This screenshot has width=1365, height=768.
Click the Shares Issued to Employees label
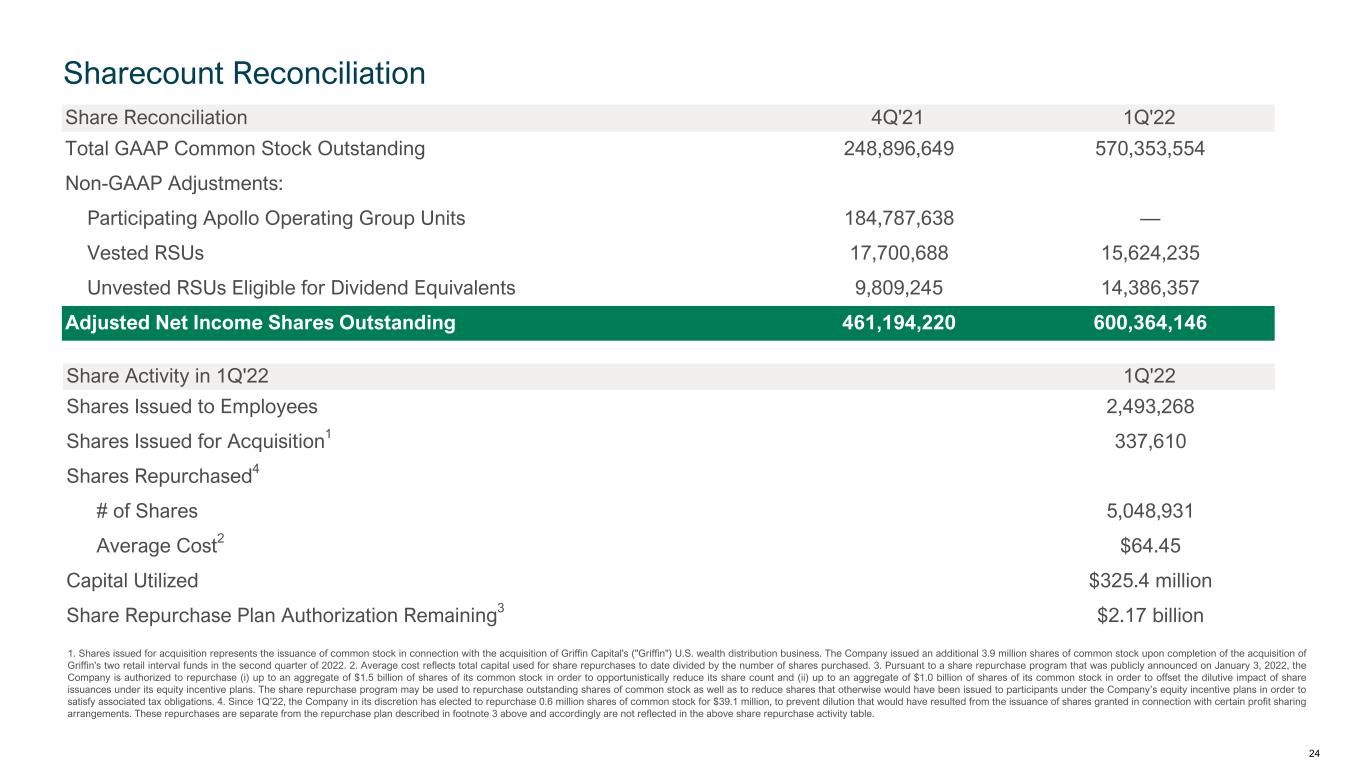192,407
